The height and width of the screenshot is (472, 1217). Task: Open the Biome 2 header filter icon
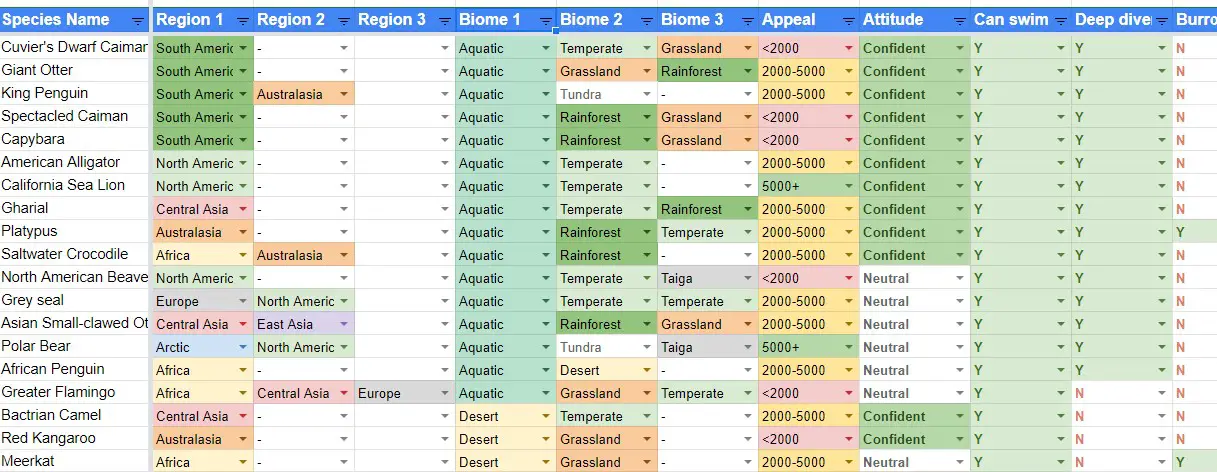click(x=647, y=20)
